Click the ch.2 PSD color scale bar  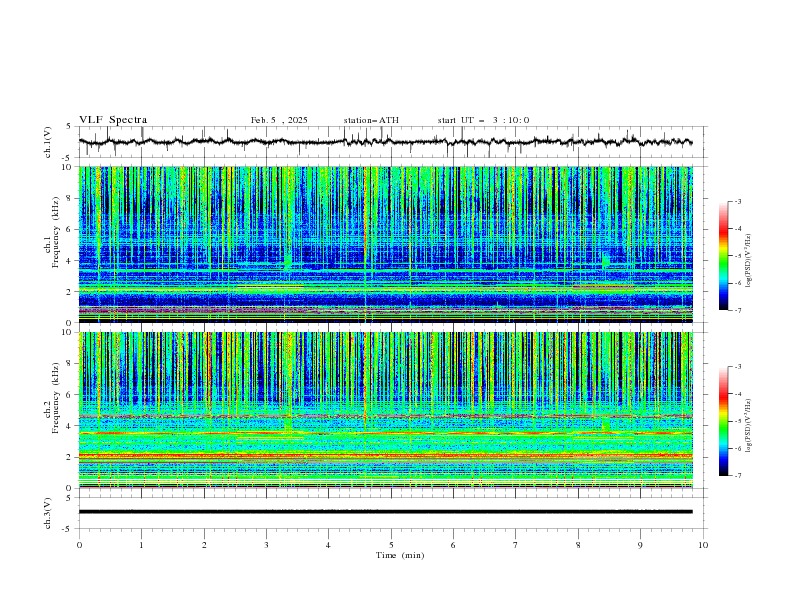click(723, 421)
